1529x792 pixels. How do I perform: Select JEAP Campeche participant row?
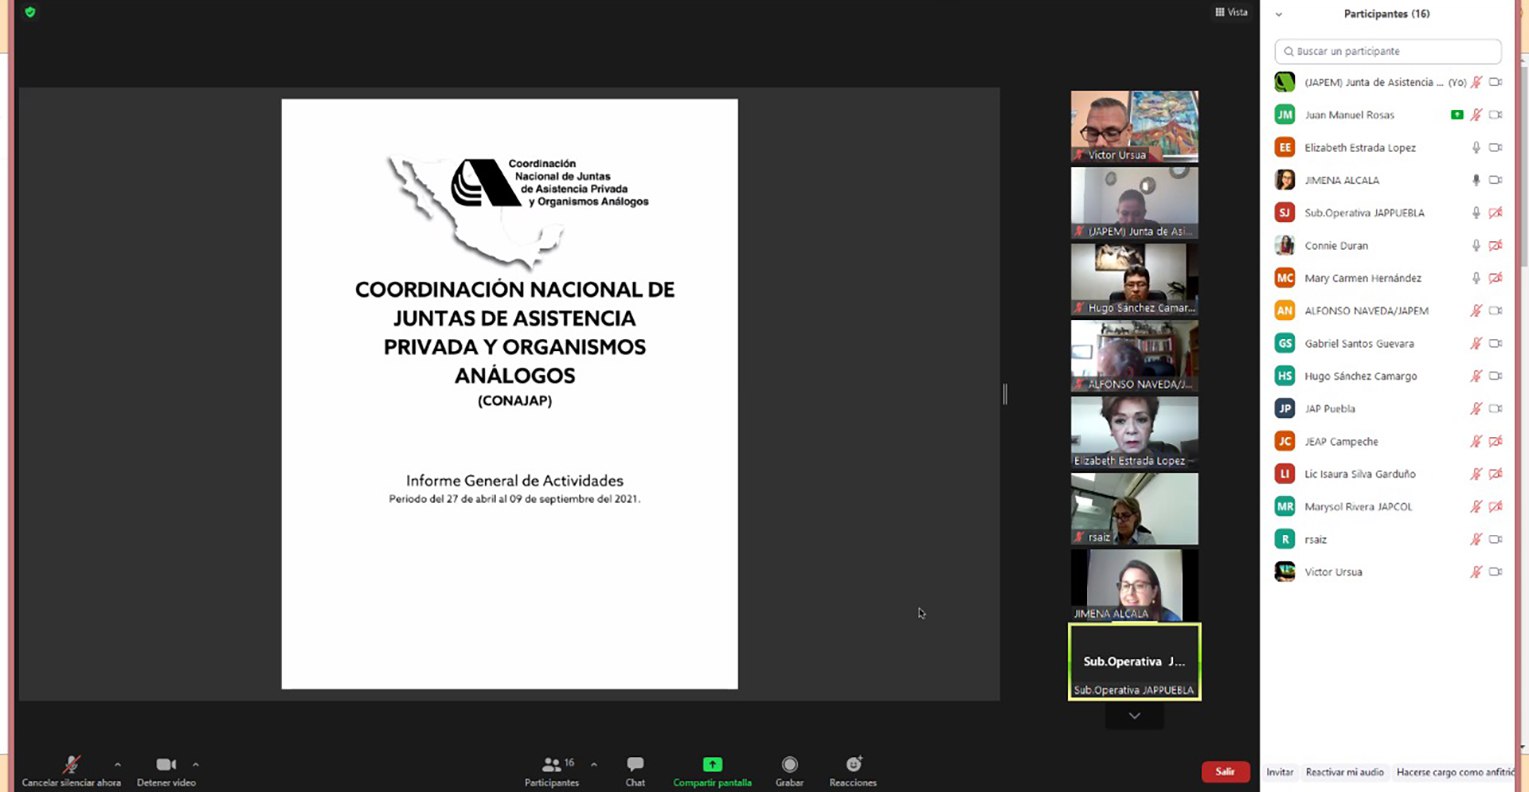point(1388,442)
